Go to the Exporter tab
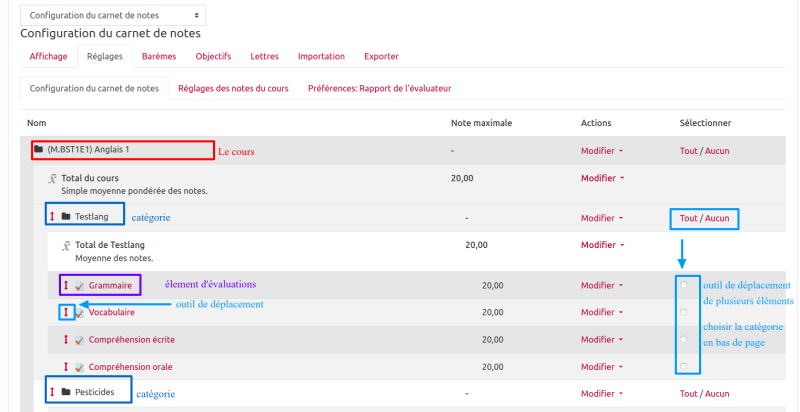Screen dimensions: 800x412 point(381,57)
